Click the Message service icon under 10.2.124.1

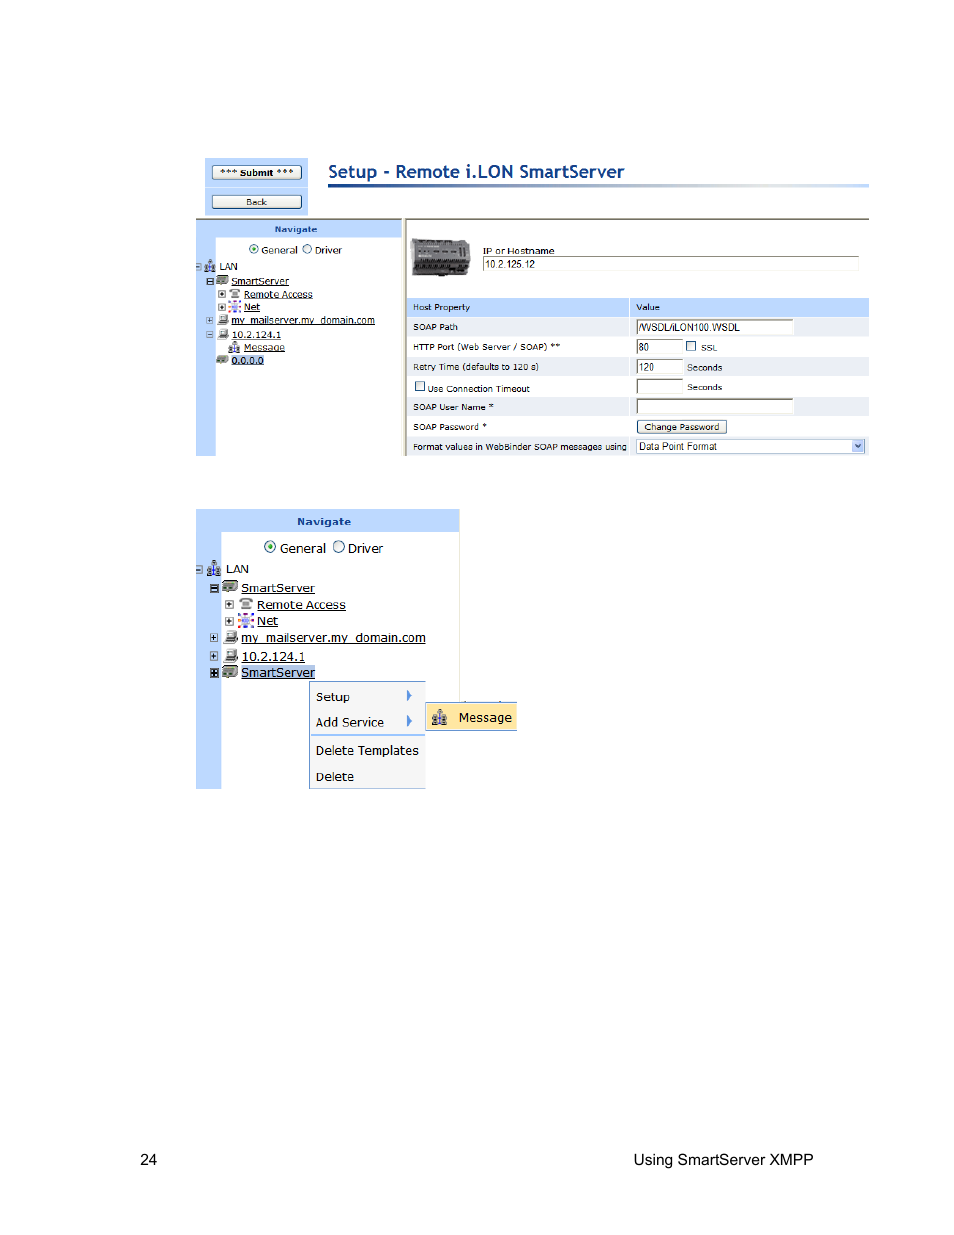tap(235, 347)
